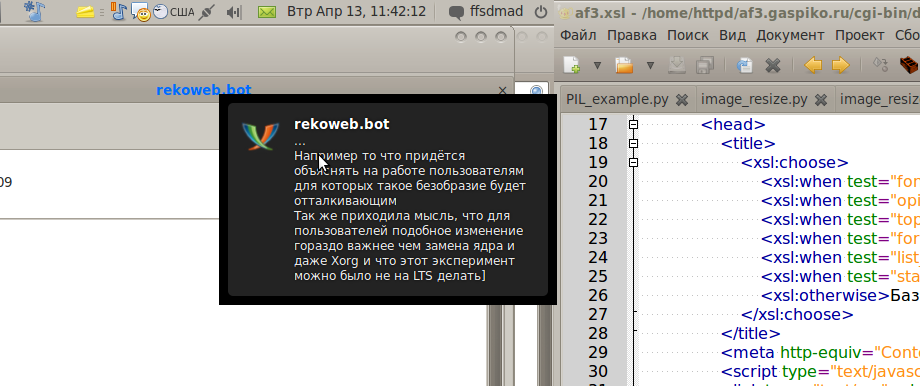This screenshot has width=920, height=386.
Task: Collapse the xsl:choose fold on line 19
Action: coord(633,162)
